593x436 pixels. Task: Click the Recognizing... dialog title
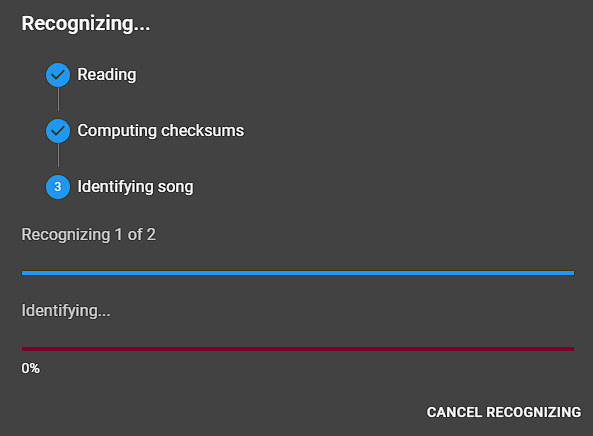(x=86, y=24)
